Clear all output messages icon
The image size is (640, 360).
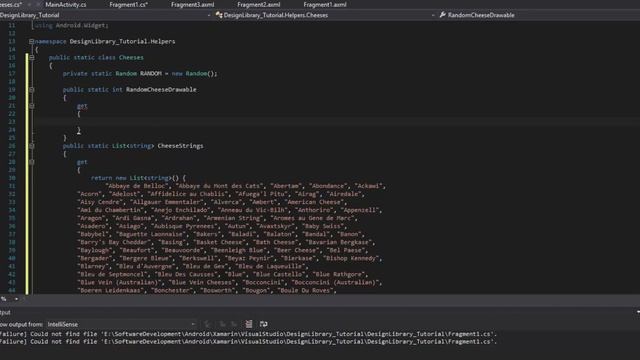(x=249, y=324)
